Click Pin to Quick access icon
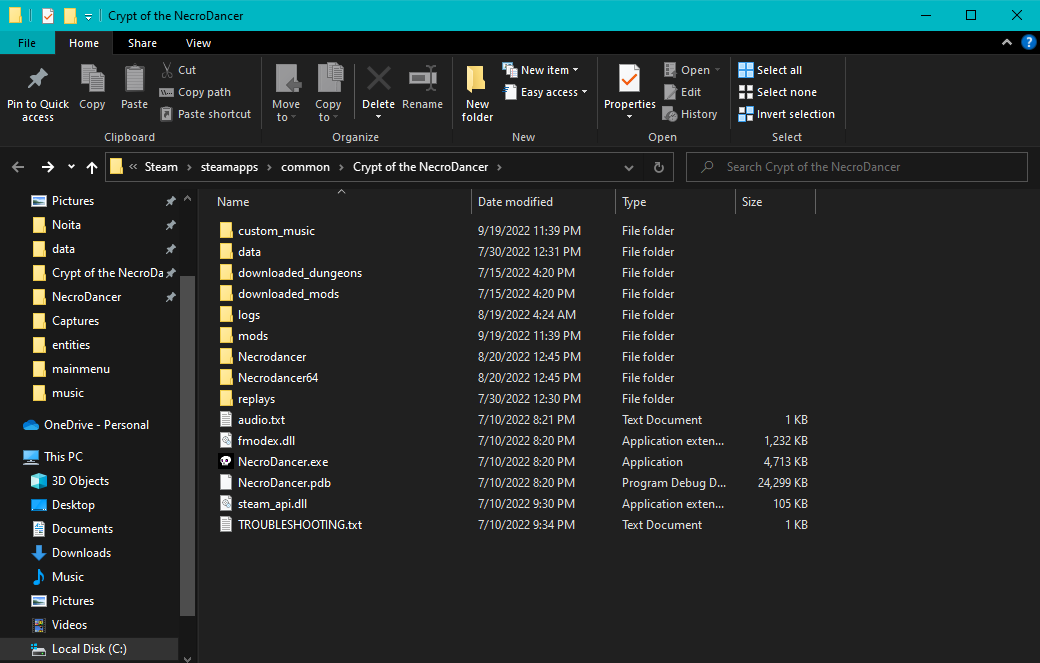This screenshot has width=1040, height=663. 38,79
